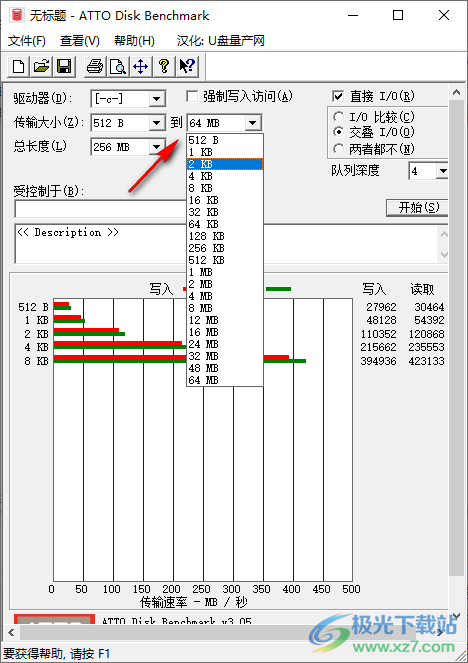
Task: Choose 1 KB in the dropdown list
Action: (x=225, y=152)
